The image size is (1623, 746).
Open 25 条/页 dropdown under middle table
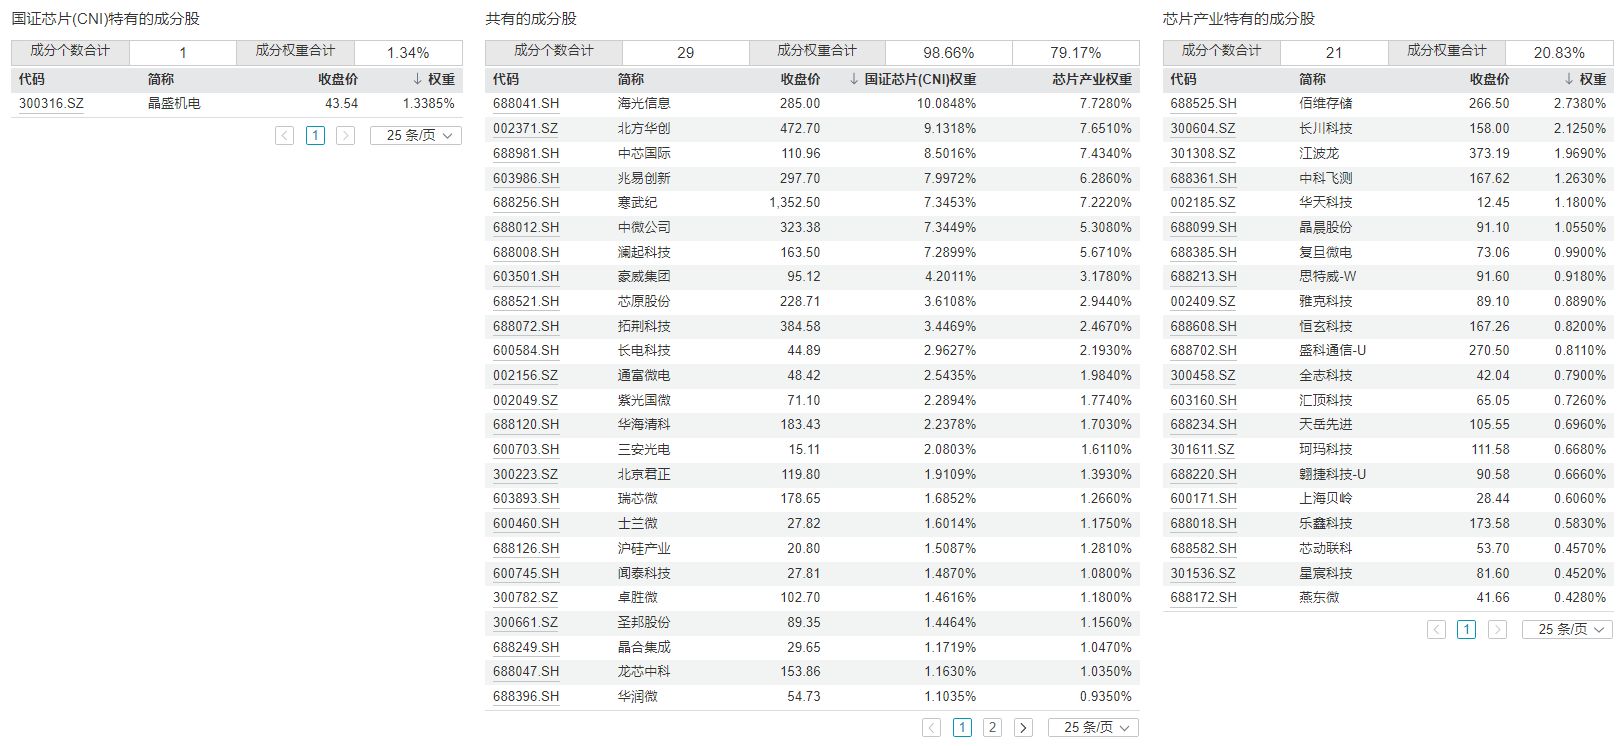pyautogui.click(x=1093, y=727)
